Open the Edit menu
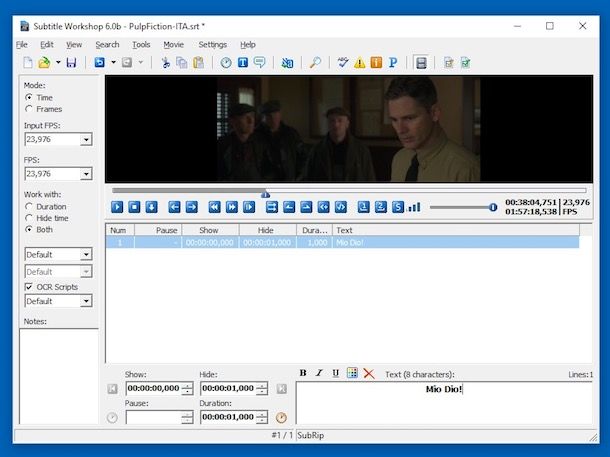 pyautogui.click(x=47, y=45)
